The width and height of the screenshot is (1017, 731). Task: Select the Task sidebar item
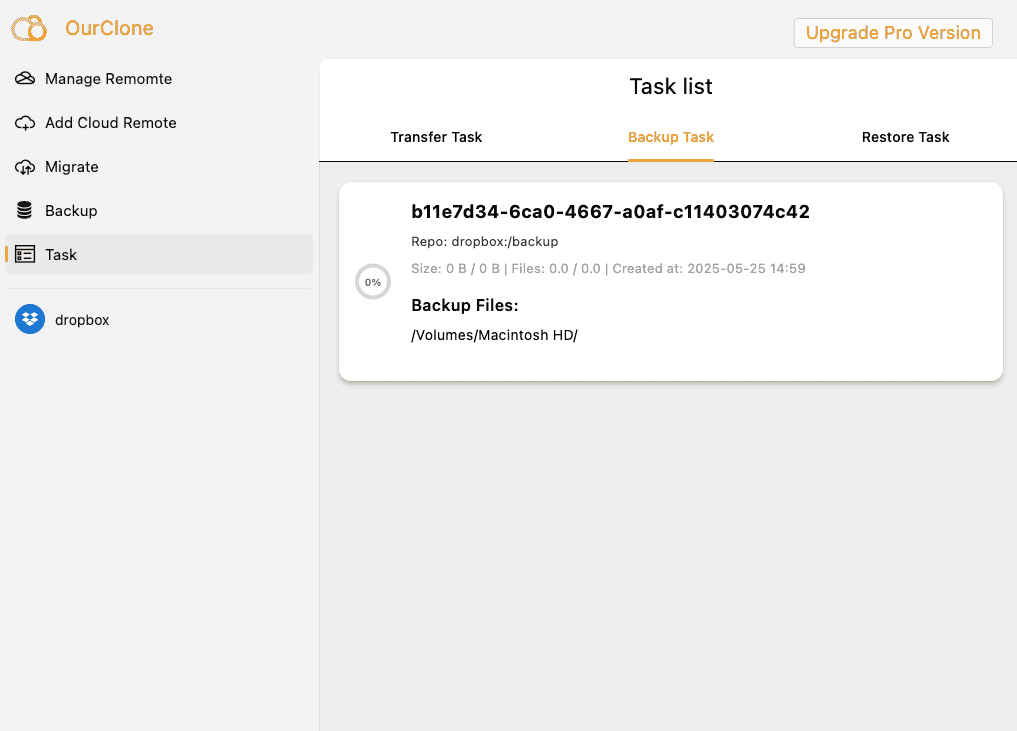coord(159,254)
